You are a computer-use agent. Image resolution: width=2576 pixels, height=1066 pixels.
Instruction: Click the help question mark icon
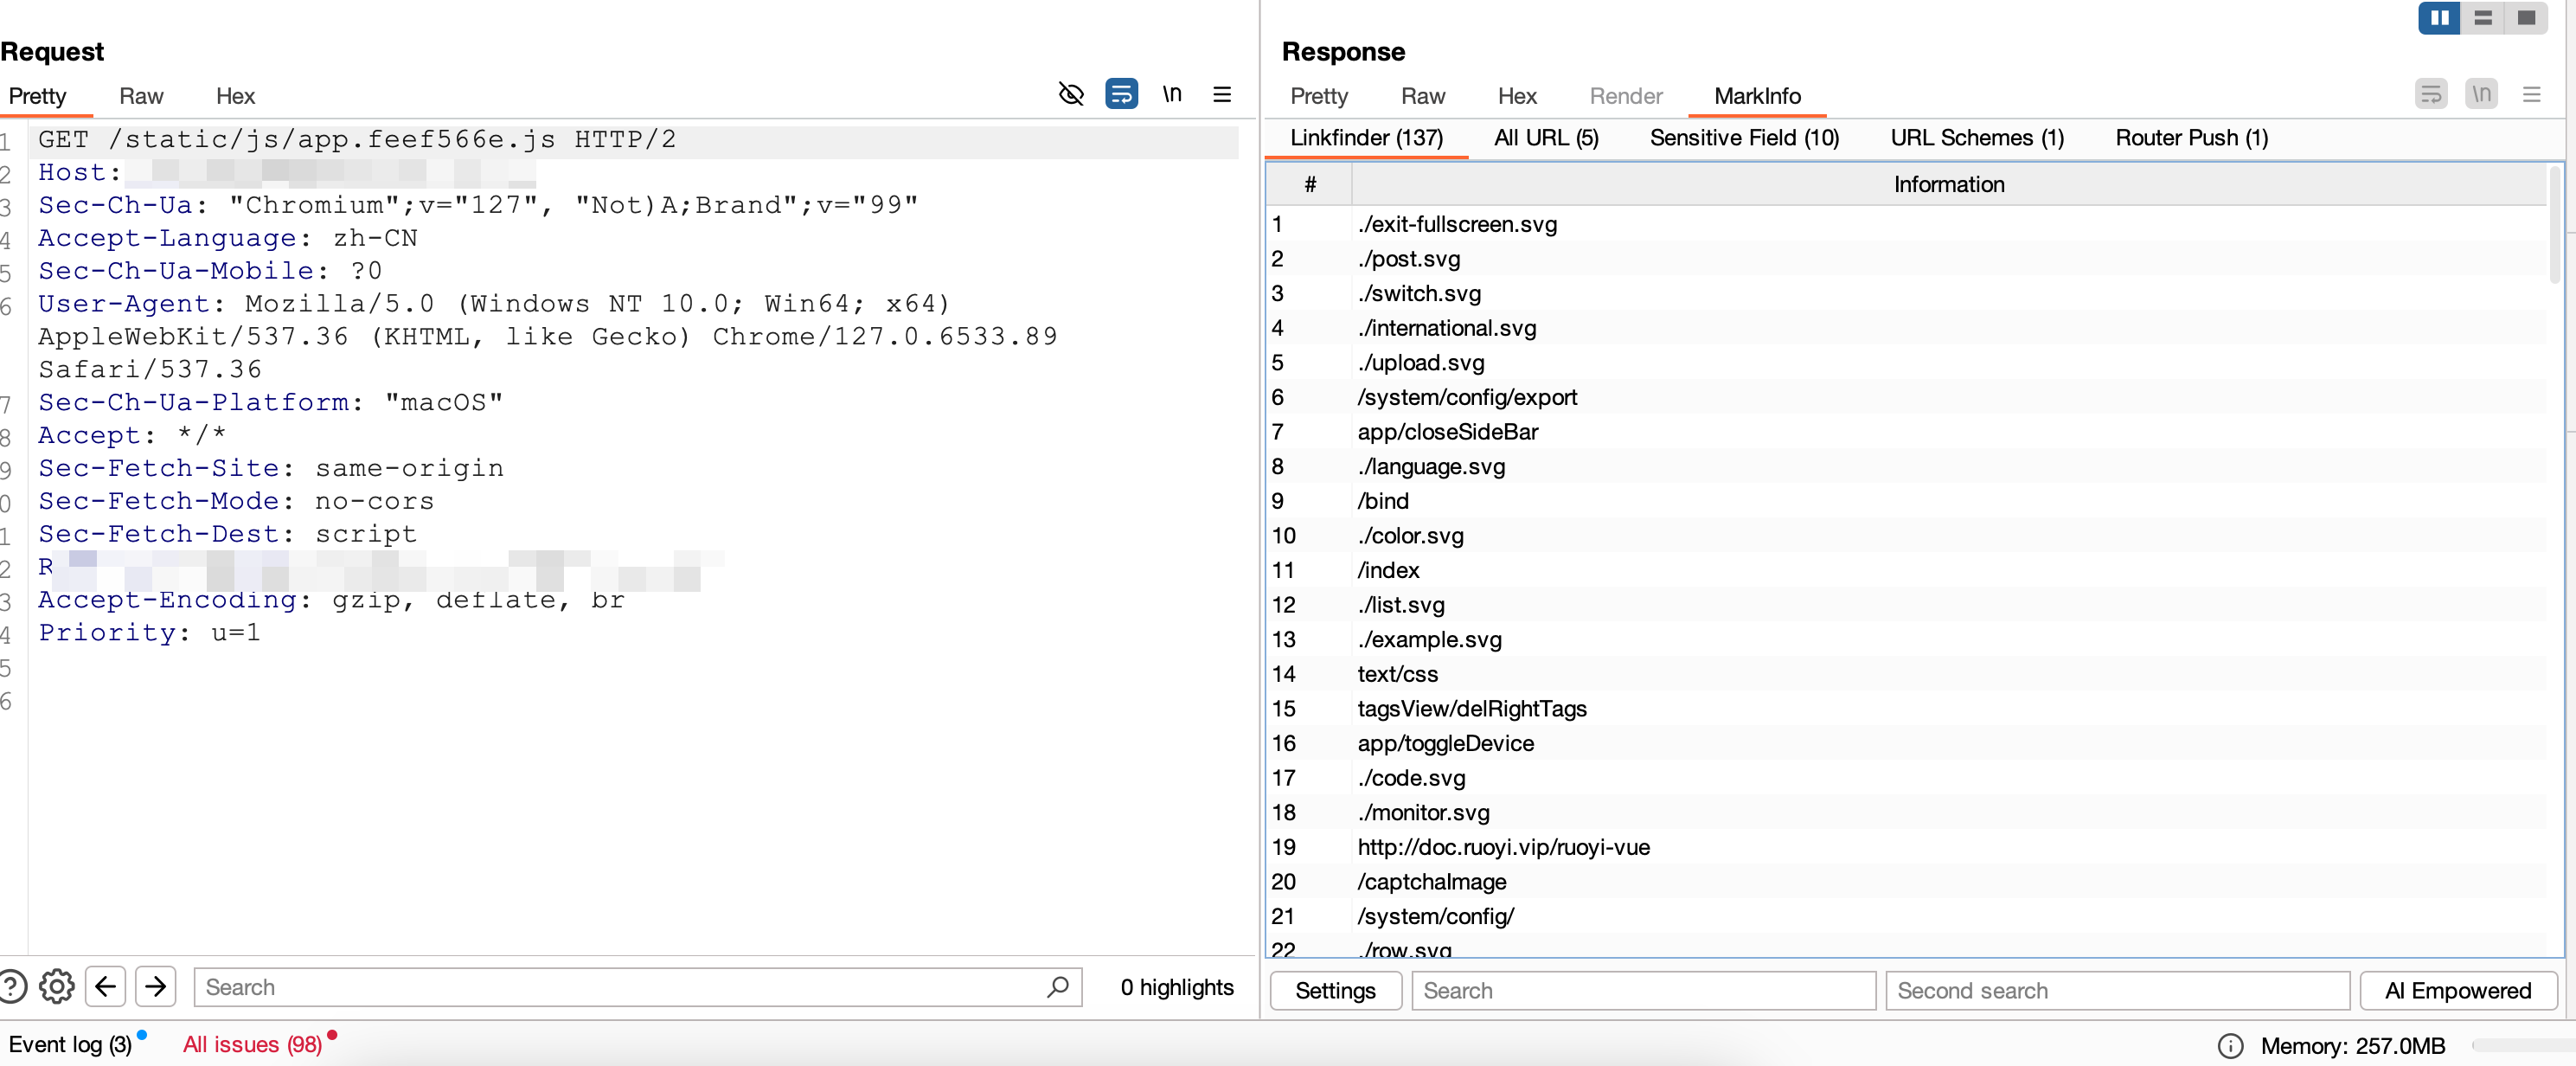pos(12,987)
